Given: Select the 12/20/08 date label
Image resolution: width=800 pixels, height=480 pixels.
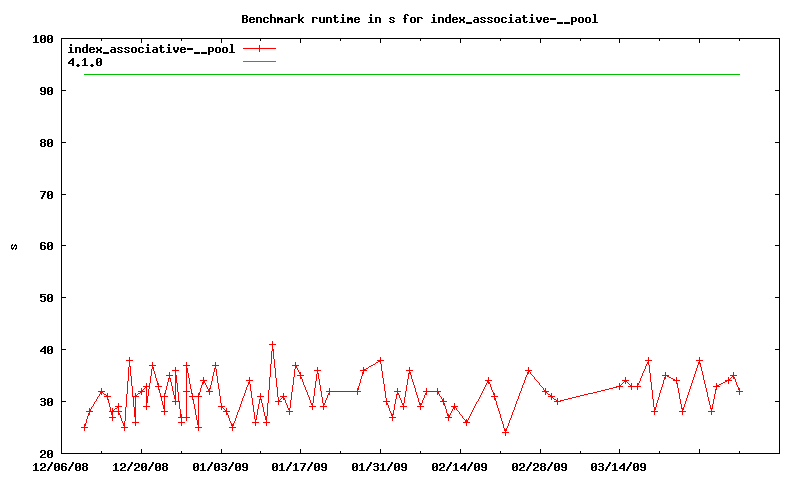Looking at the screenshot, I should 141,466.
